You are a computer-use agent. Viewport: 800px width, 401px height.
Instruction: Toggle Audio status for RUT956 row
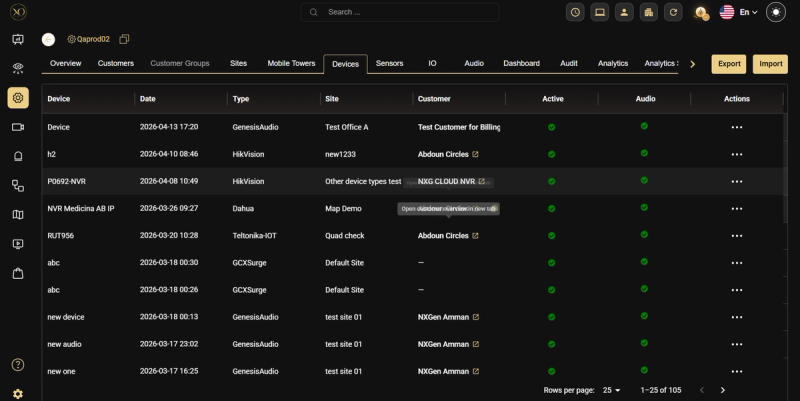644,235
